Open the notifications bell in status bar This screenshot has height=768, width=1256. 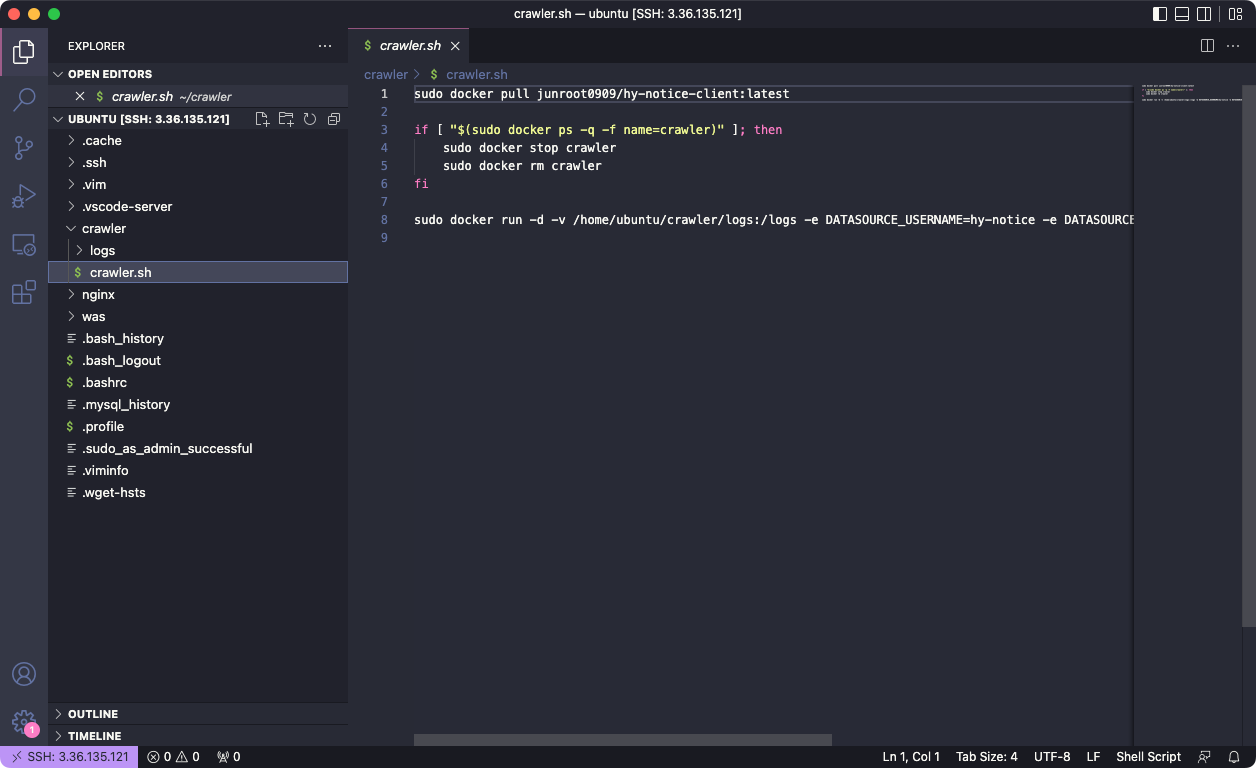tap(1235, 757)
